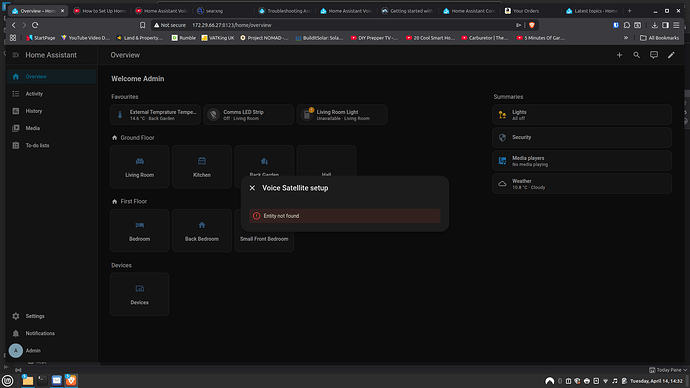Open the All Bookmarks folder

pos(659,38)
